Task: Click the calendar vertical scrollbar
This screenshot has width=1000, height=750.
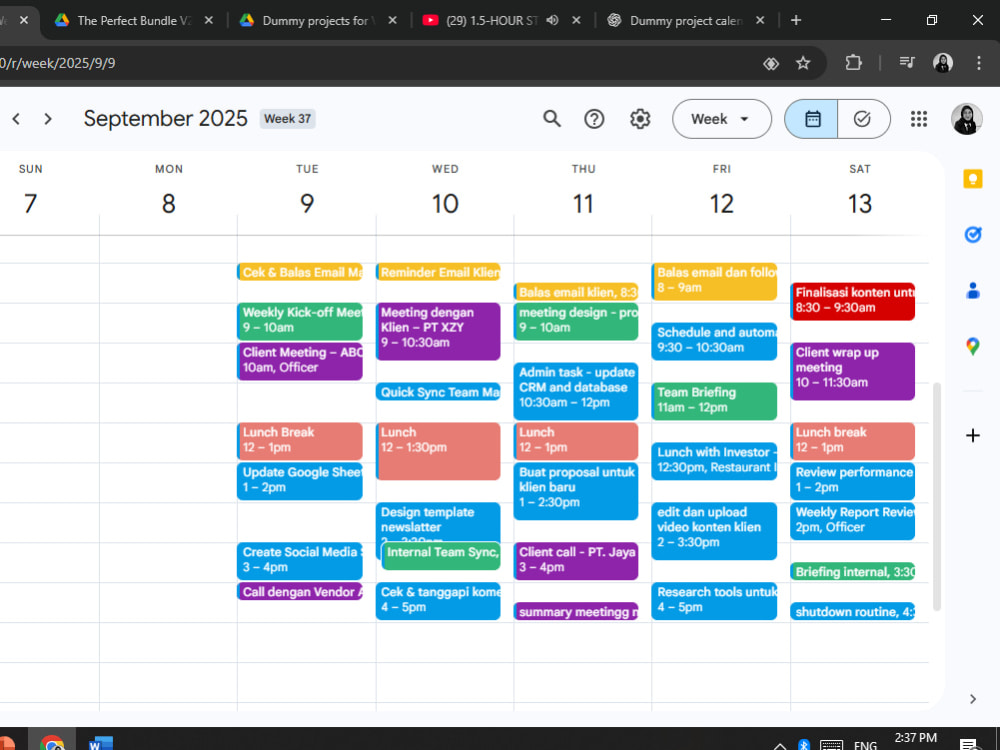Action: (x=936, y=497)
